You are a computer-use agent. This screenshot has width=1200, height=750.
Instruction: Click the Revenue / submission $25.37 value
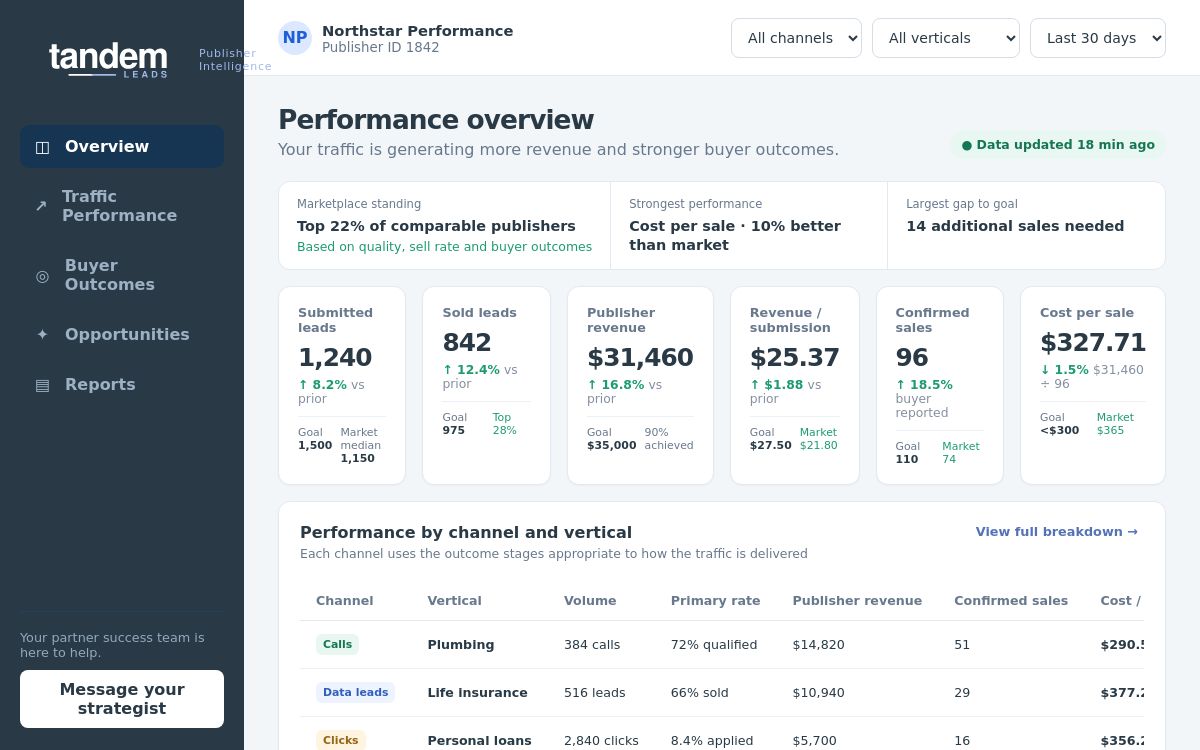795,358
